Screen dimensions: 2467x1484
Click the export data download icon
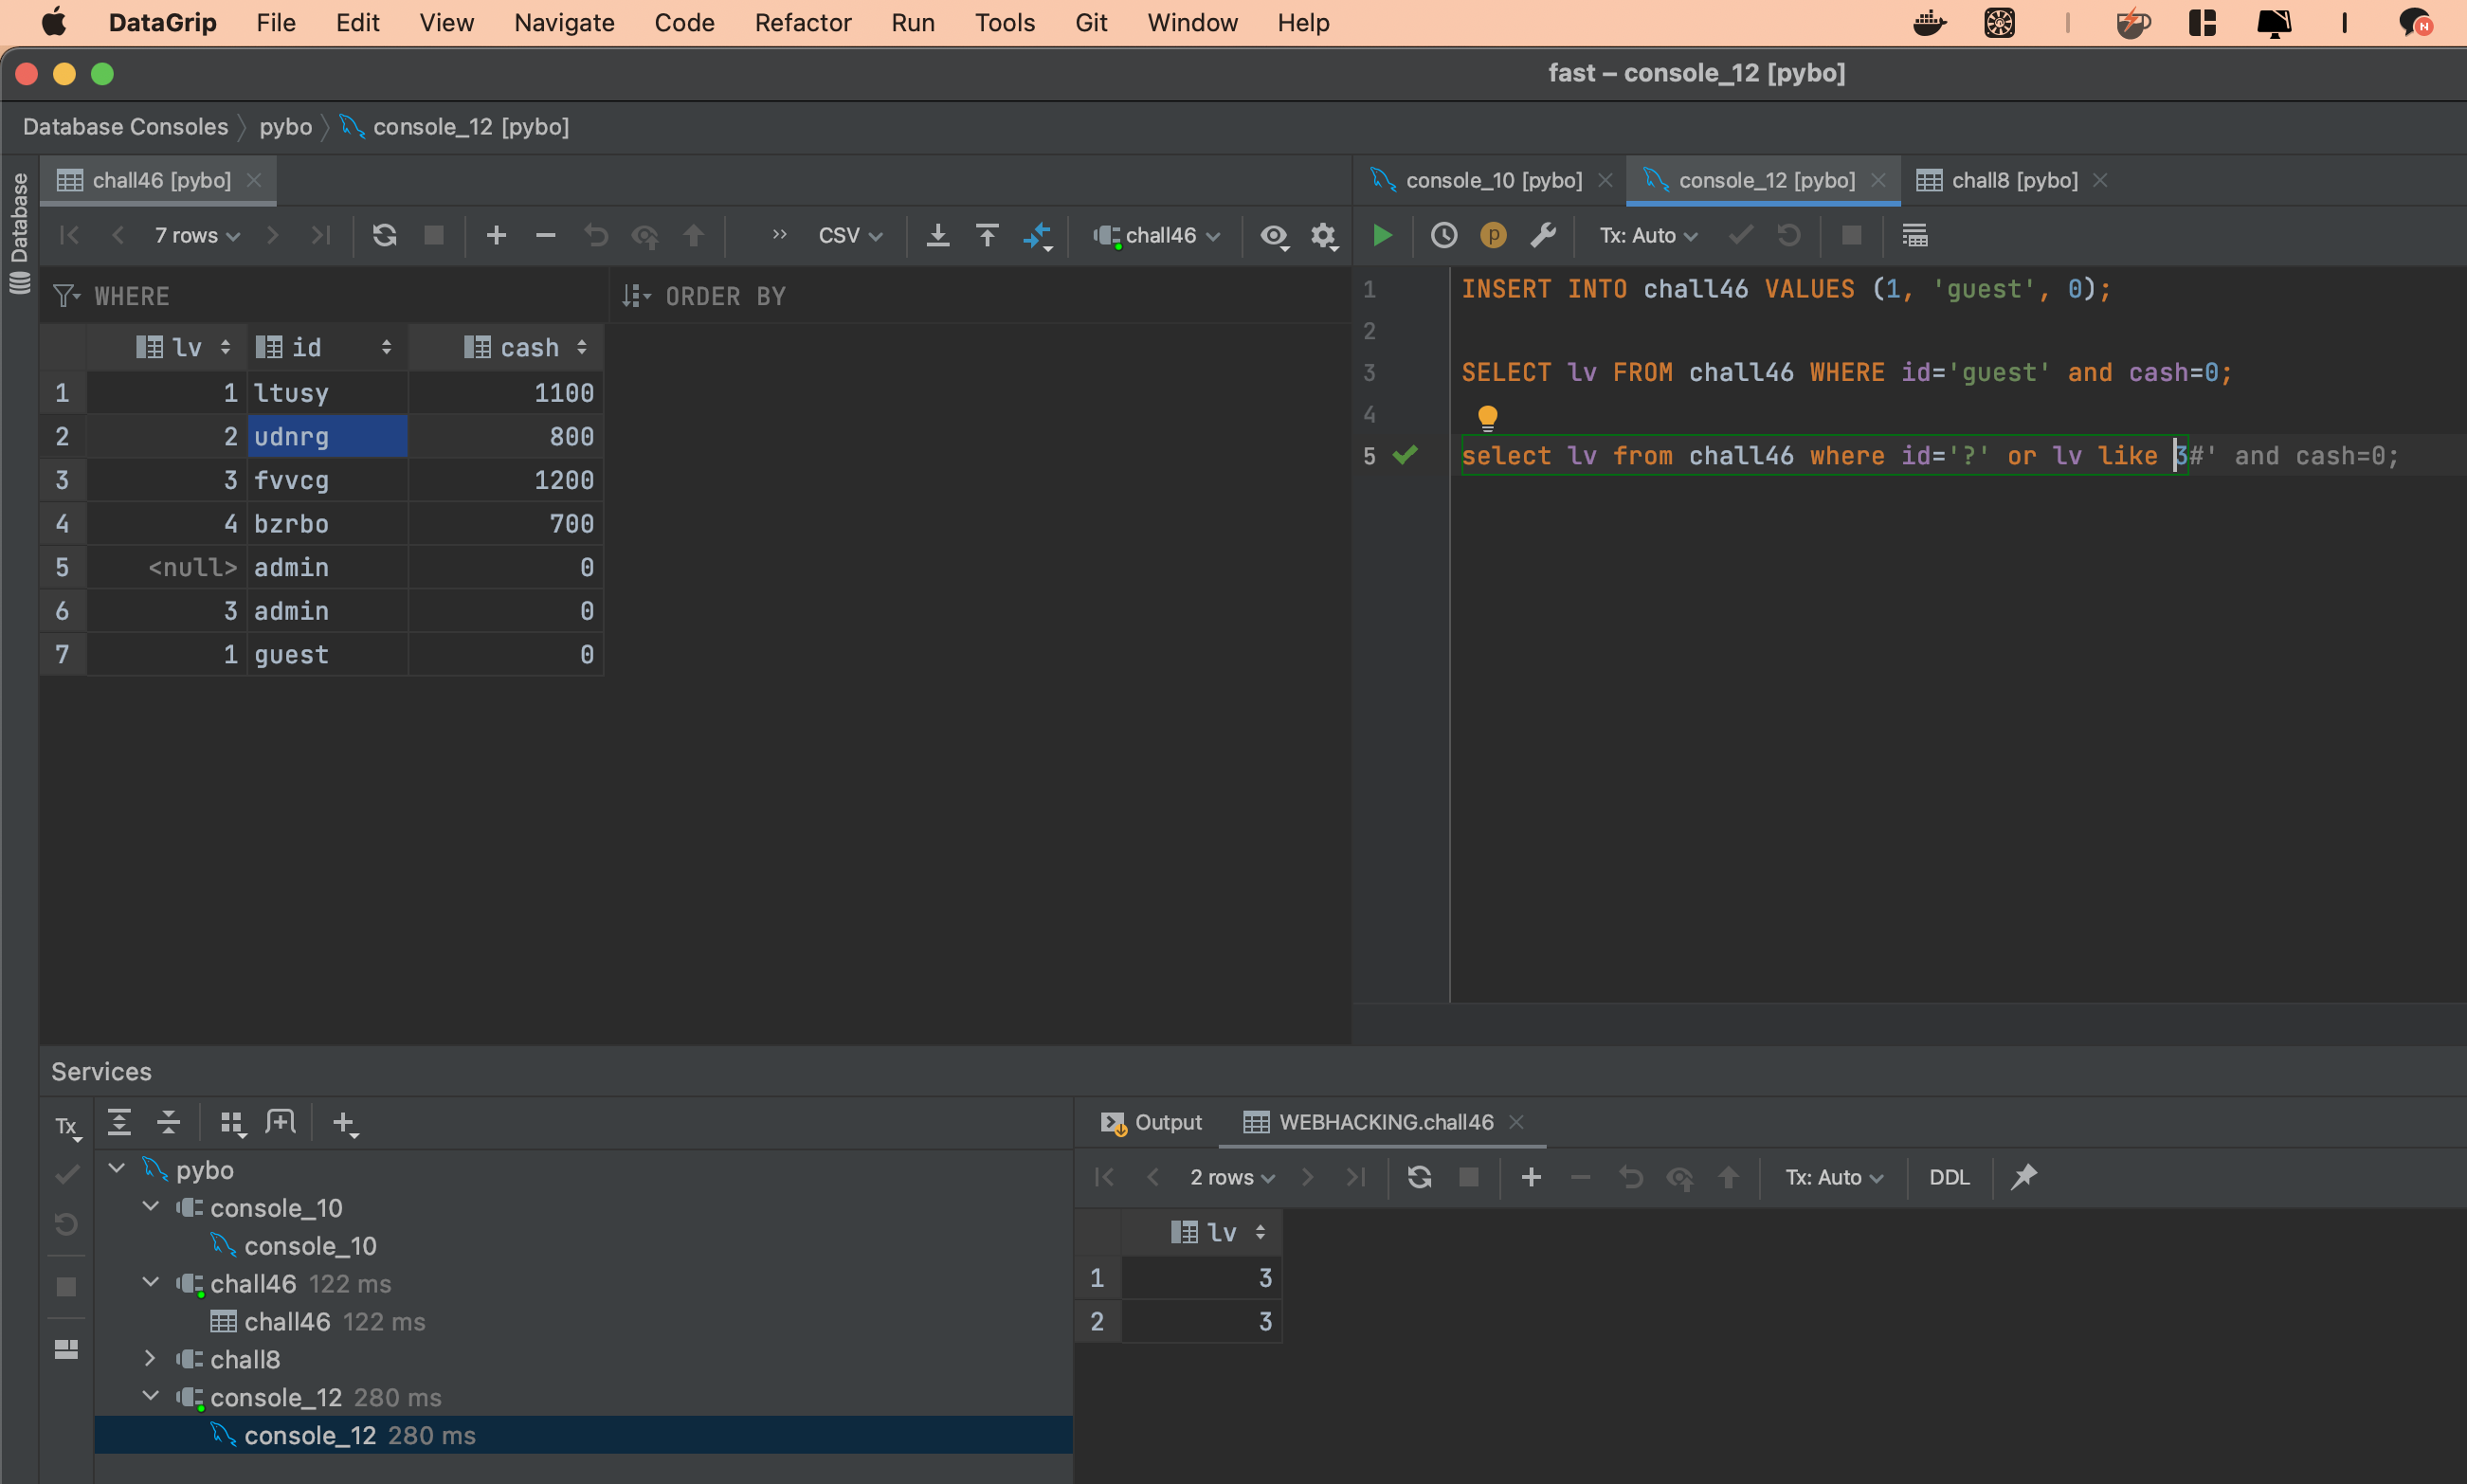pyautogui.click(x=937, y=236)
